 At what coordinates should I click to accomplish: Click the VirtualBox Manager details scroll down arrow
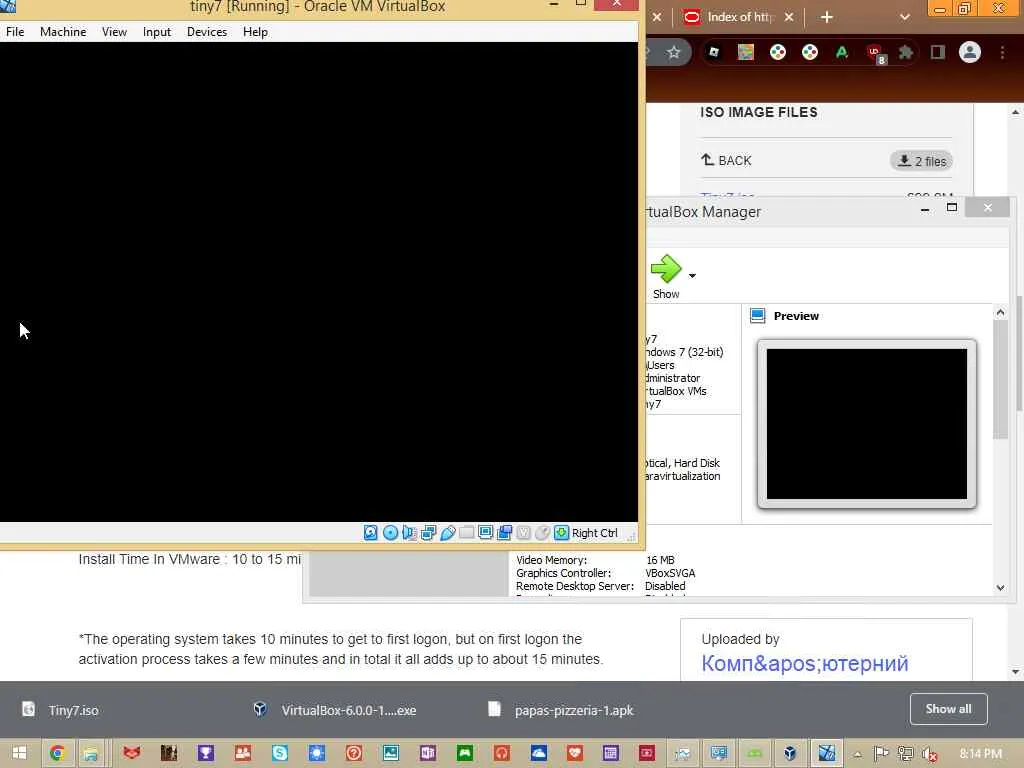[1000, 587]
